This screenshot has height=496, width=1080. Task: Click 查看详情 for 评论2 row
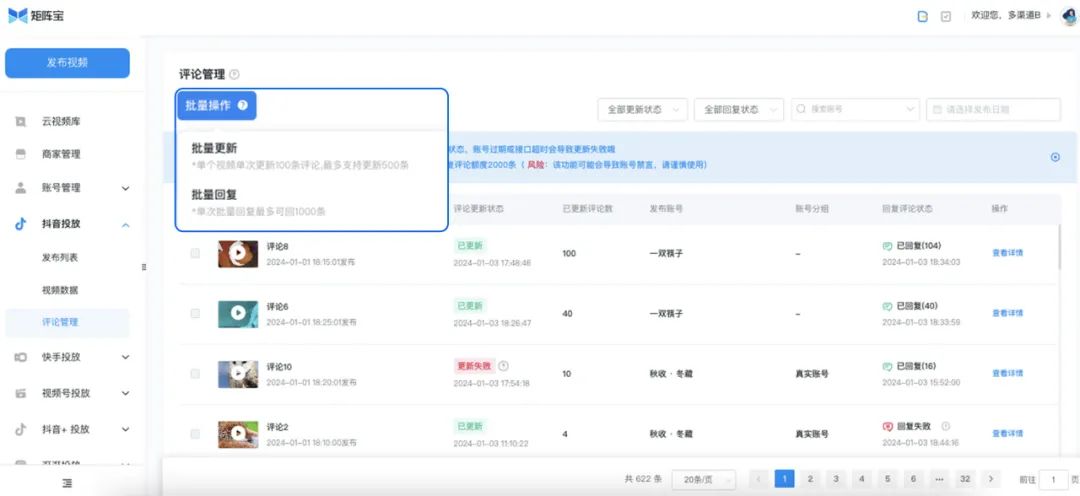[1007, 433]
